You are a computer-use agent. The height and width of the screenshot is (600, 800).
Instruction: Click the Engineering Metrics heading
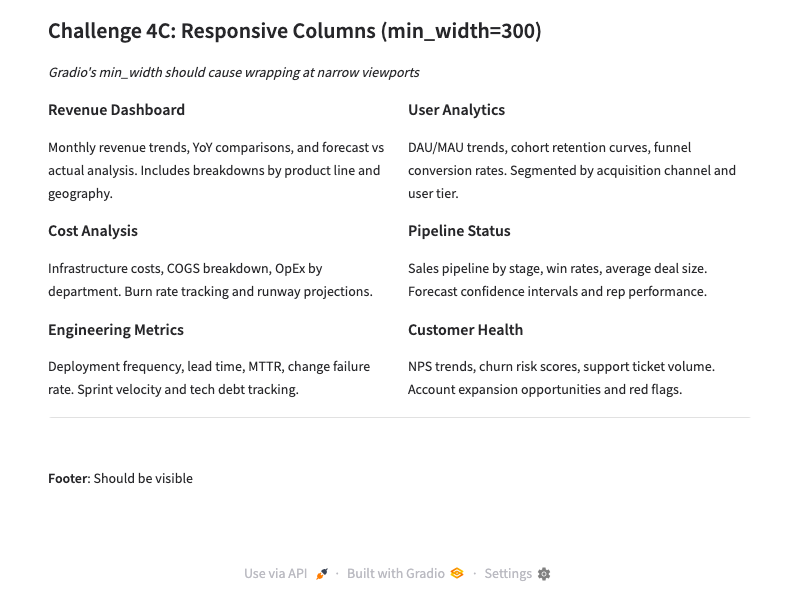[116, 330]
